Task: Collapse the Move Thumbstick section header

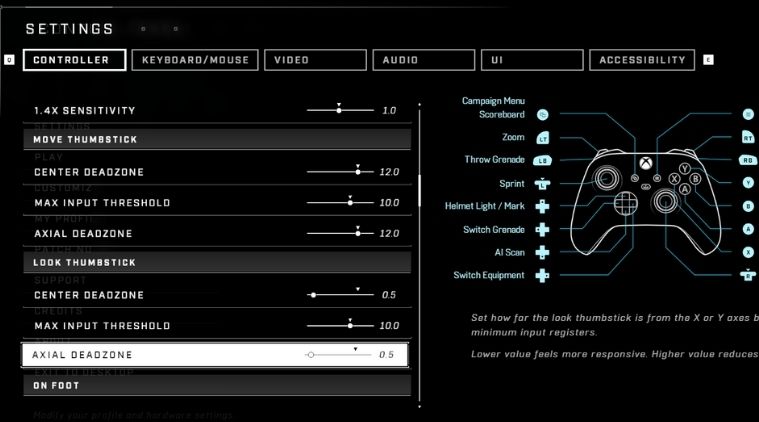Action: (x=217, y=139)
